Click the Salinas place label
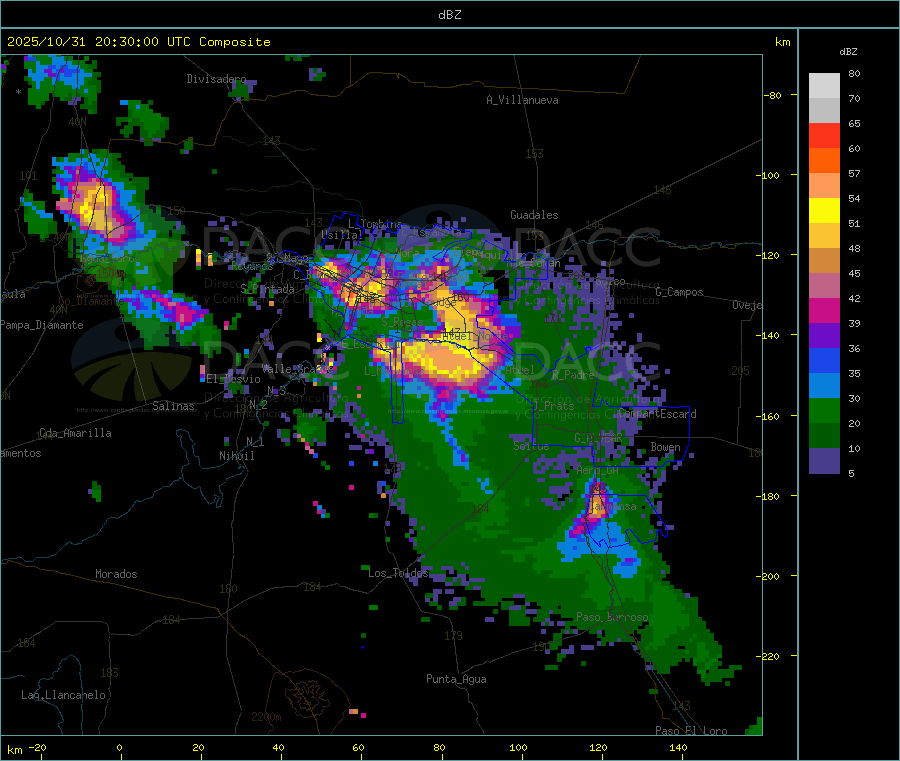Image resolution: width=900 pixels, height=761 pixels. (x=173, y=406)
